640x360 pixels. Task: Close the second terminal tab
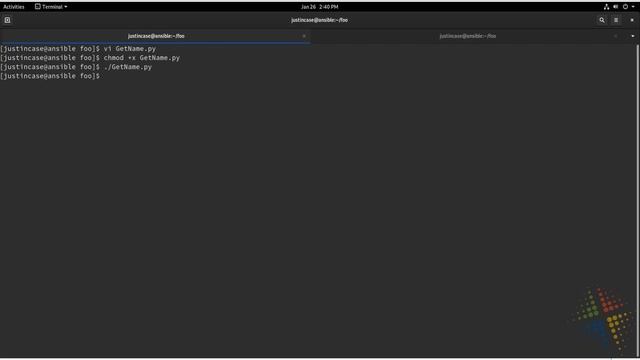pyautogui.click(x=616, y=36)
